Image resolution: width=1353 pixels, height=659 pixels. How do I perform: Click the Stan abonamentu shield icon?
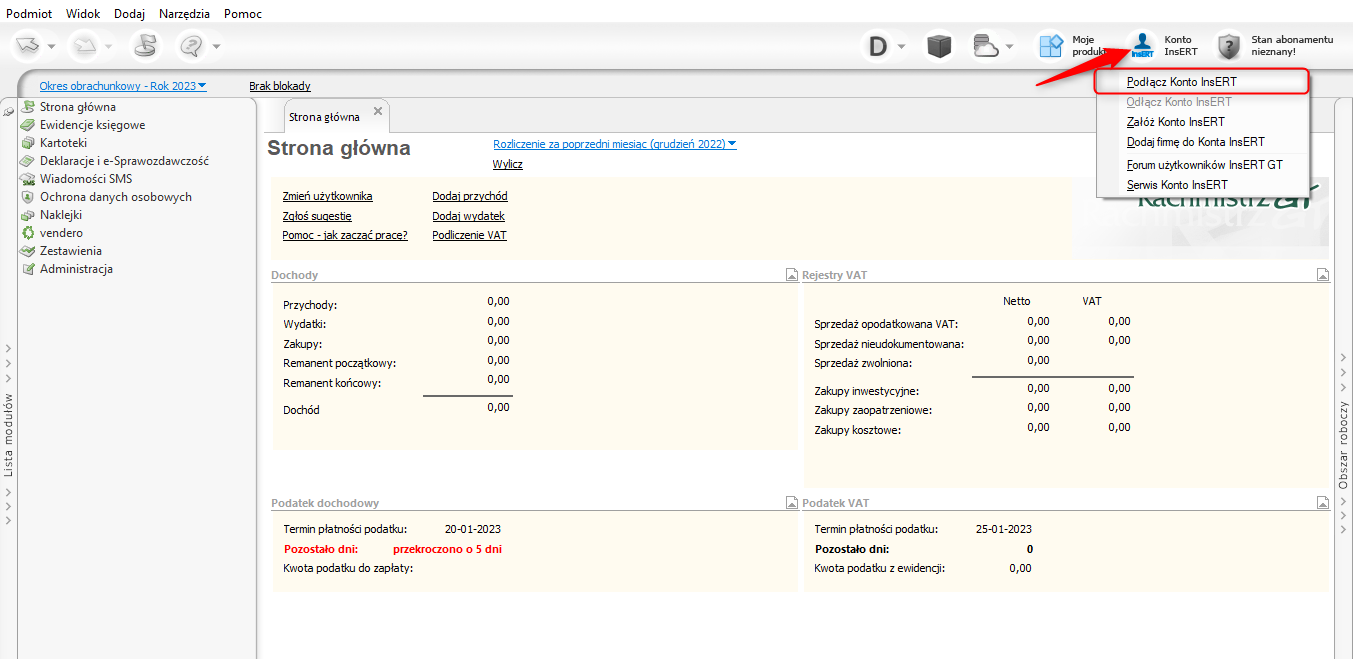coord(1229,46)
